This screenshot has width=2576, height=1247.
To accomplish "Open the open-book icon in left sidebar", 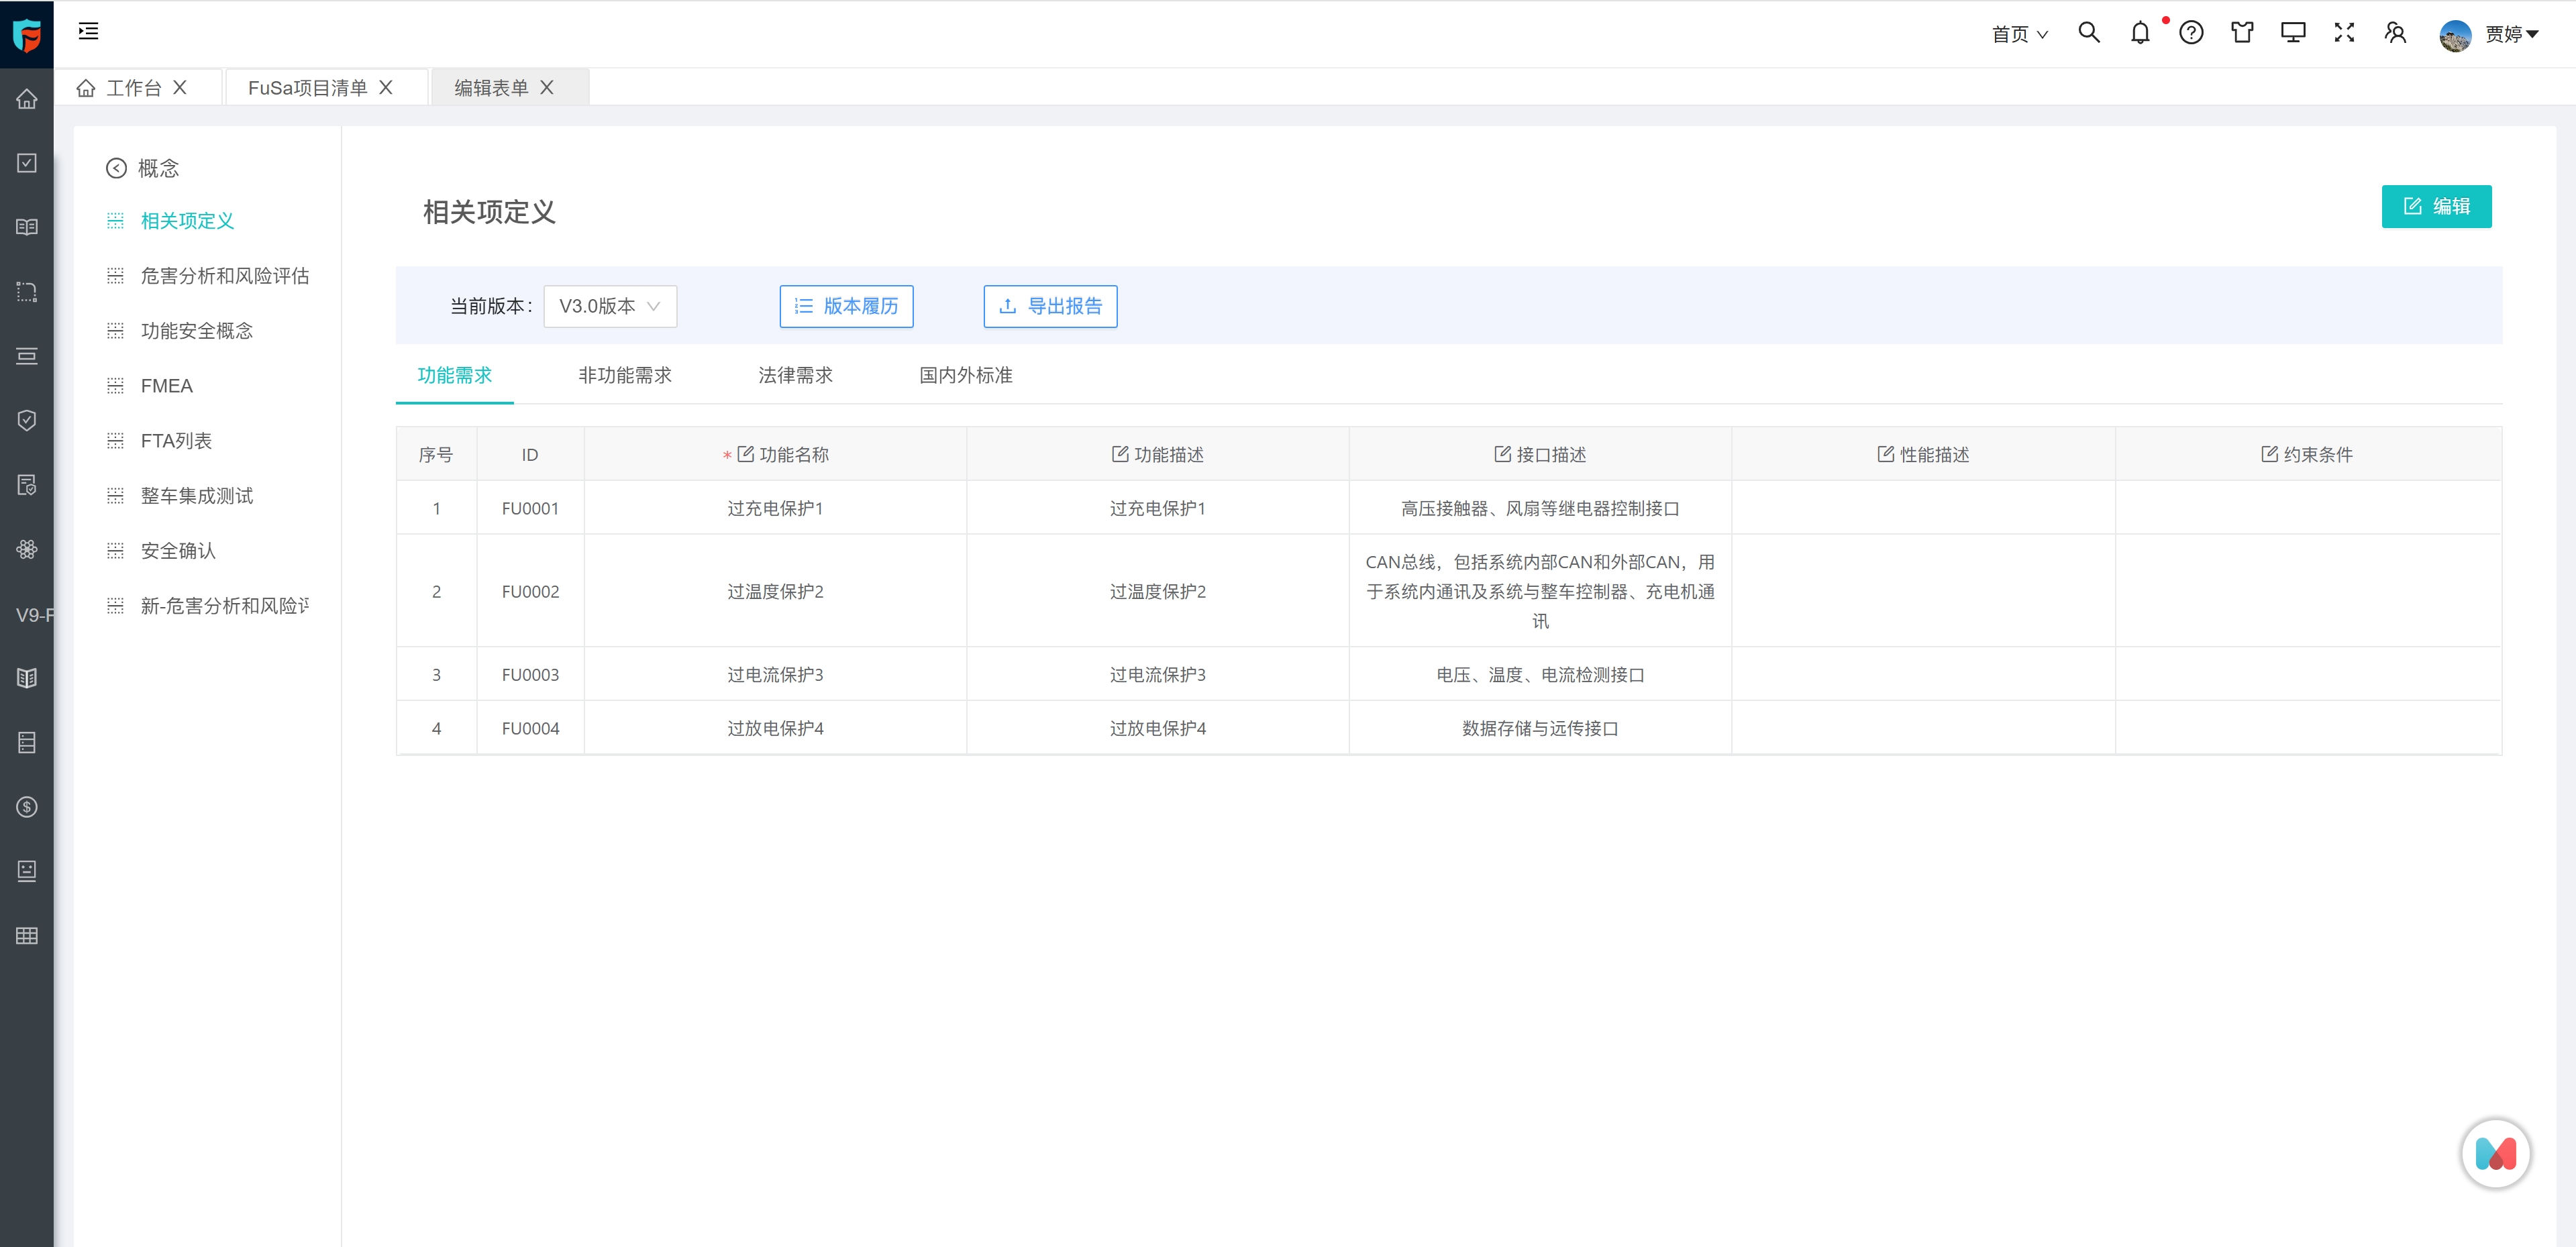I will [x=27, y=227].
